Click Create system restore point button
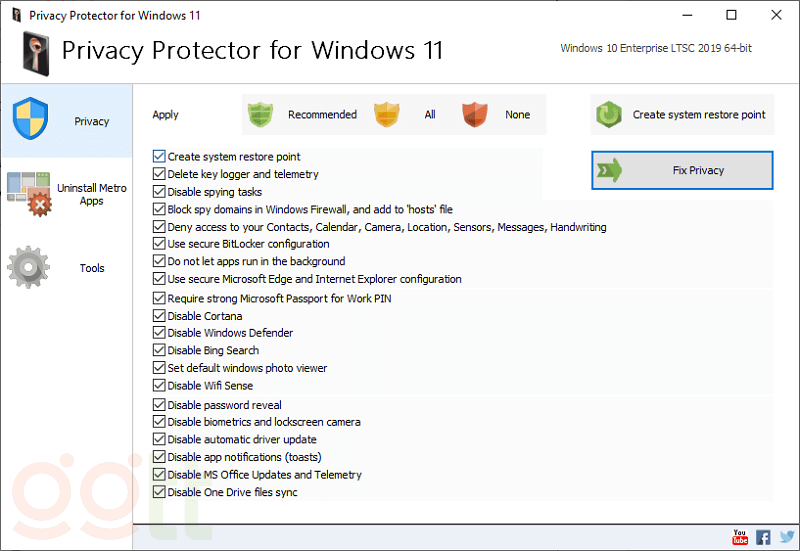Screen dimensions: 800x551 pos(681,115)
